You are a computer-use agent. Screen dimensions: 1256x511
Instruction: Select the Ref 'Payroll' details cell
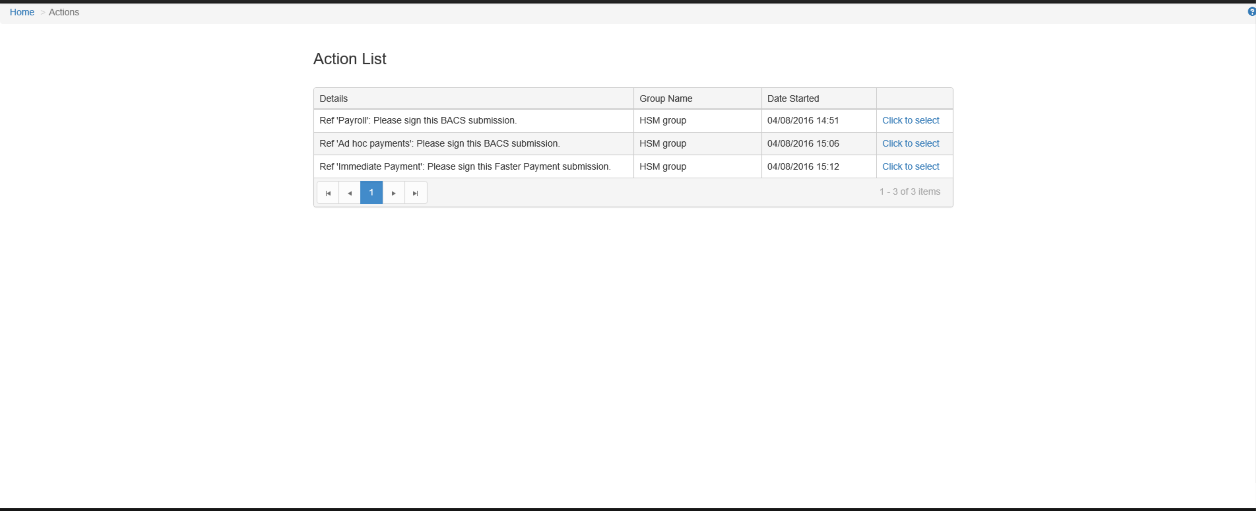point(417,121)
